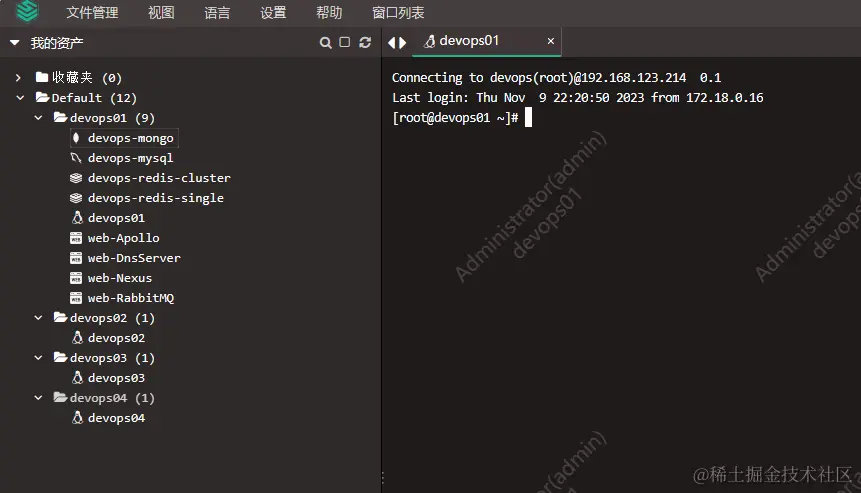This screenshot has width=861, height=493.
Task: Click the square icon beside search
Action: coord(345,42)
